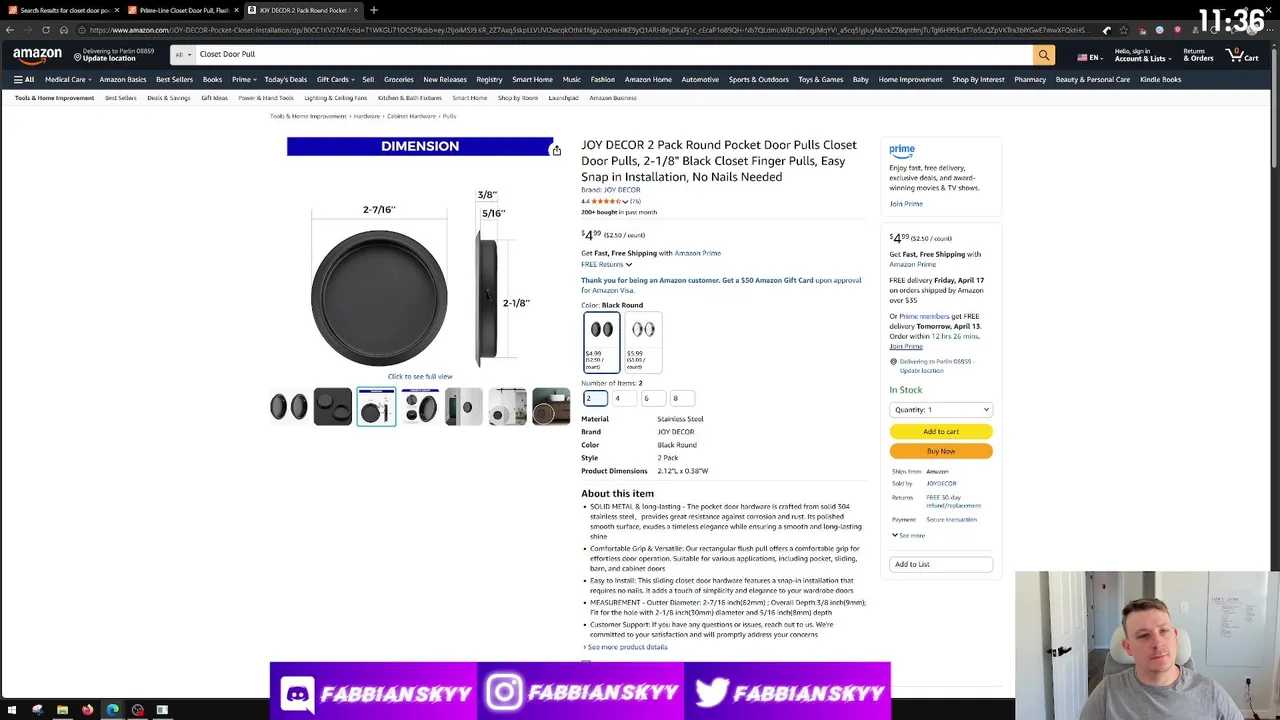Choose Black Round color swatch
1280x720 pixels.
[x=602, y=342]
